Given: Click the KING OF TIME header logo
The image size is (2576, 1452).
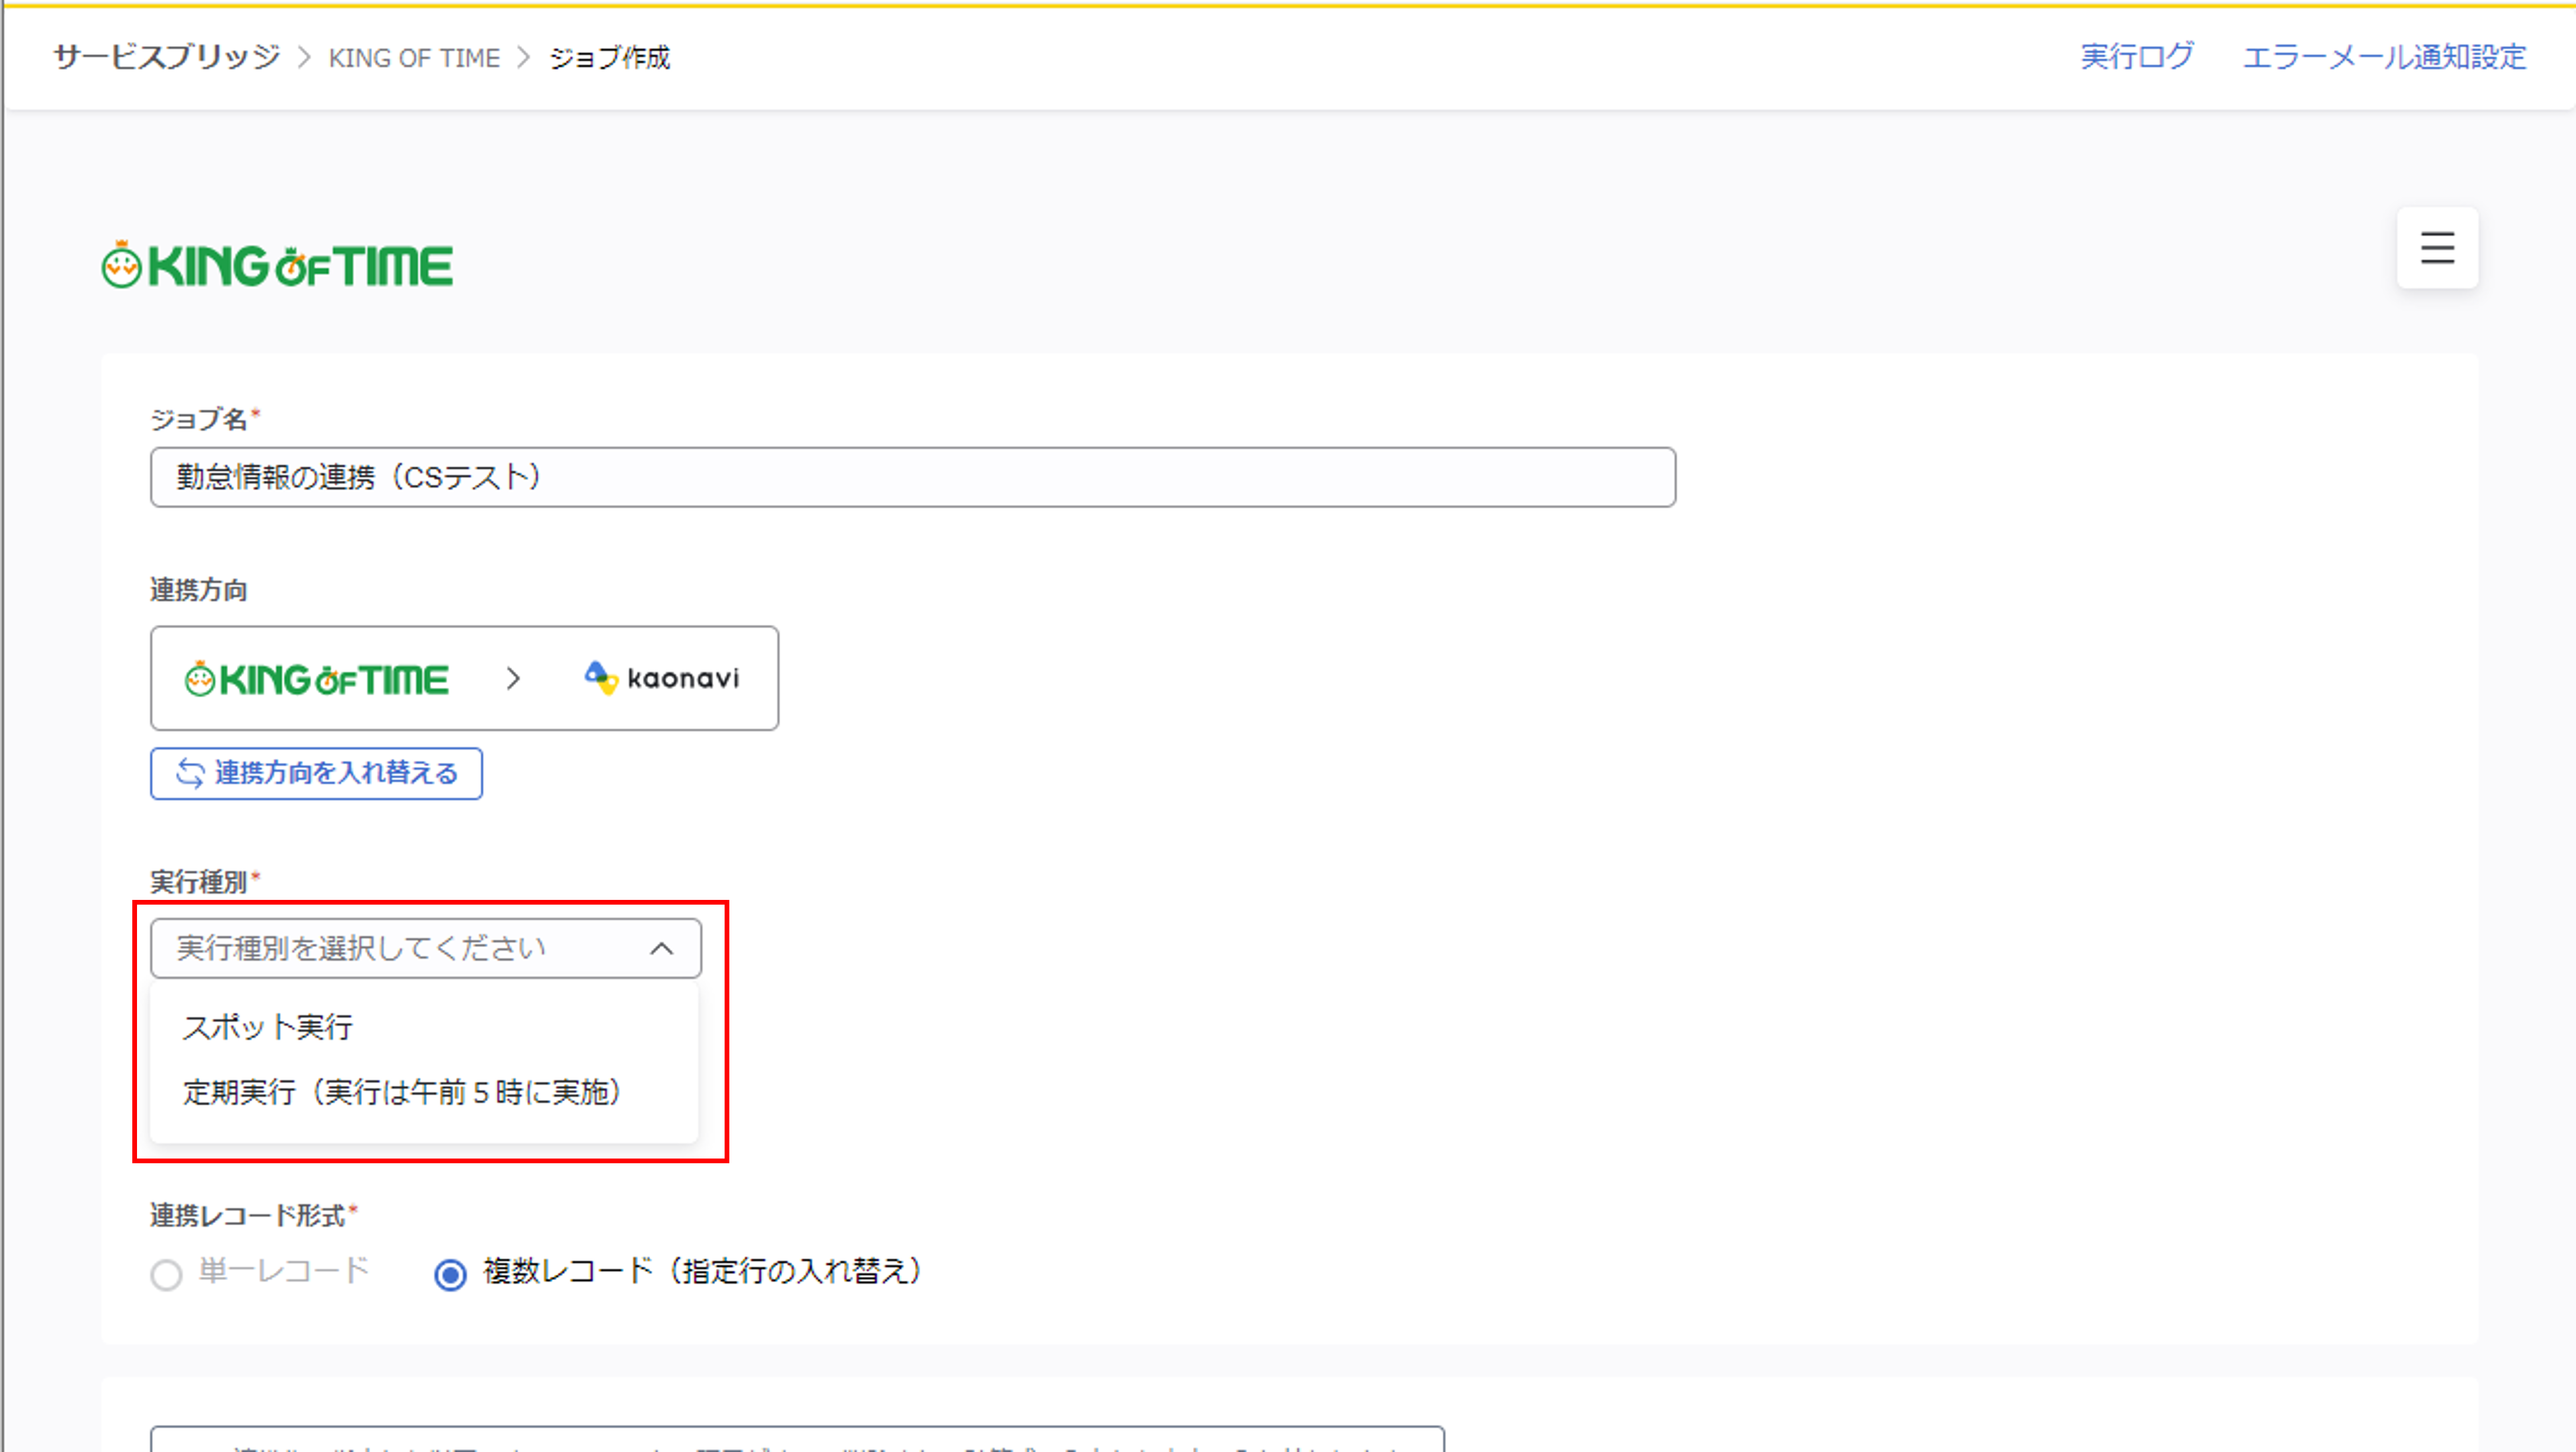Looking at the screenshot, I should pyautogui.click(x=277, y=265).
